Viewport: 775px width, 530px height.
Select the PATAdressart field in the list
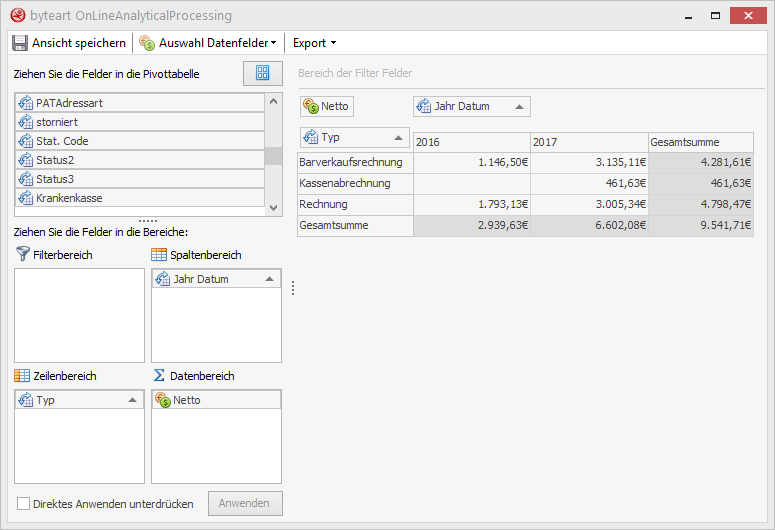click(140, 103)
